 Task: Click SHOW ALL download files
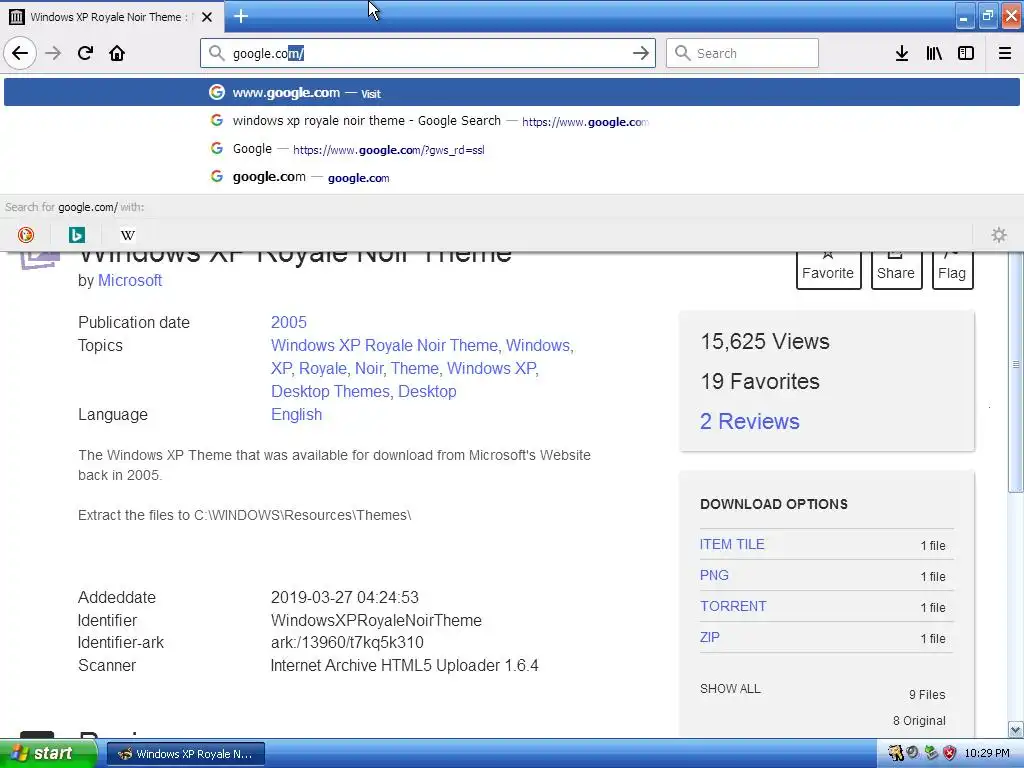point(730,688)
